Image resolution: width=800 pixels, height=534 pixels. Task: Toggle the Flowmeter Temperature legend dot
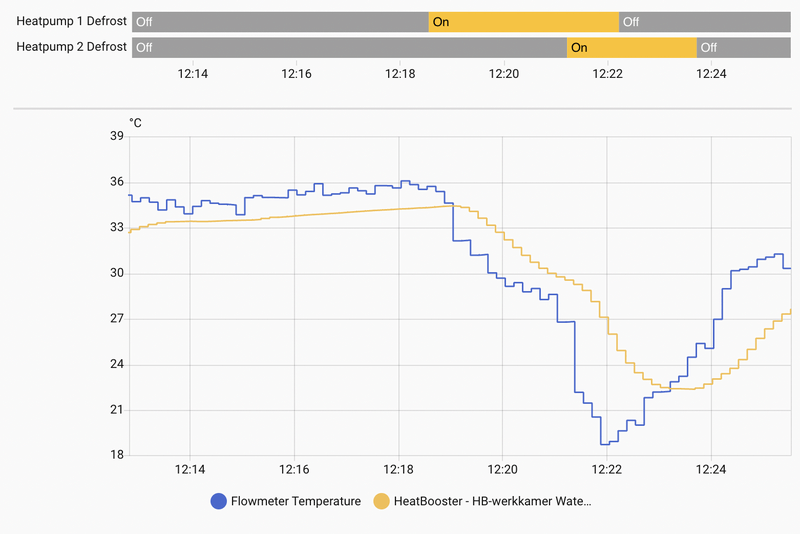coord(218,501)
